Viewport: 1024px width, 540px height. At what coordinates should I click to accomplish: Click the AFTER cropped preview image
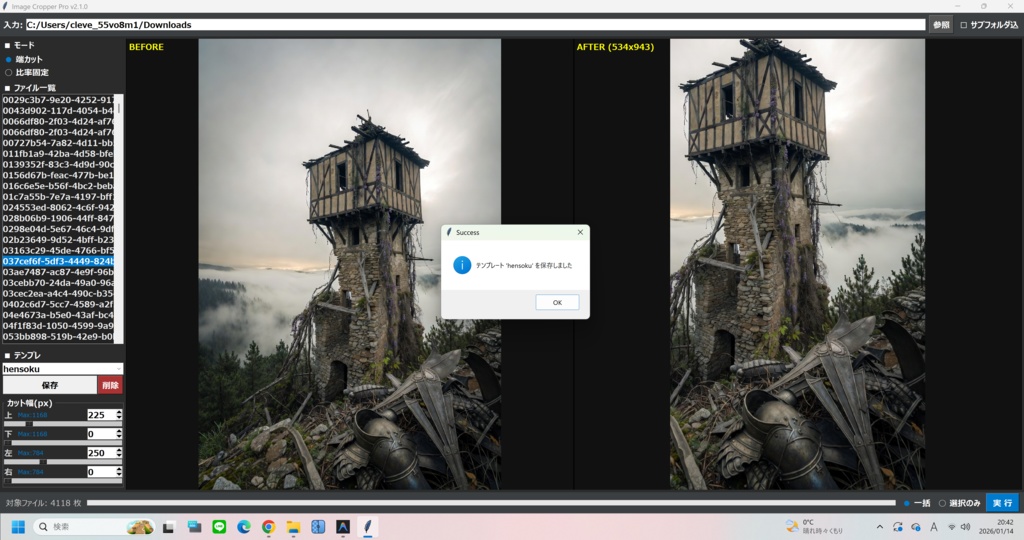pyautogui.click(x=797, y=264)
